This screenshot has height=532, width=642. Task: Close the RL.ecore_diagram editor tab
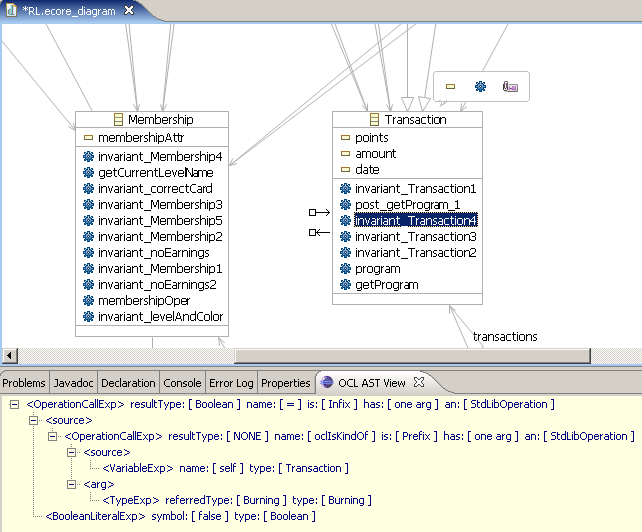(129, 10)
